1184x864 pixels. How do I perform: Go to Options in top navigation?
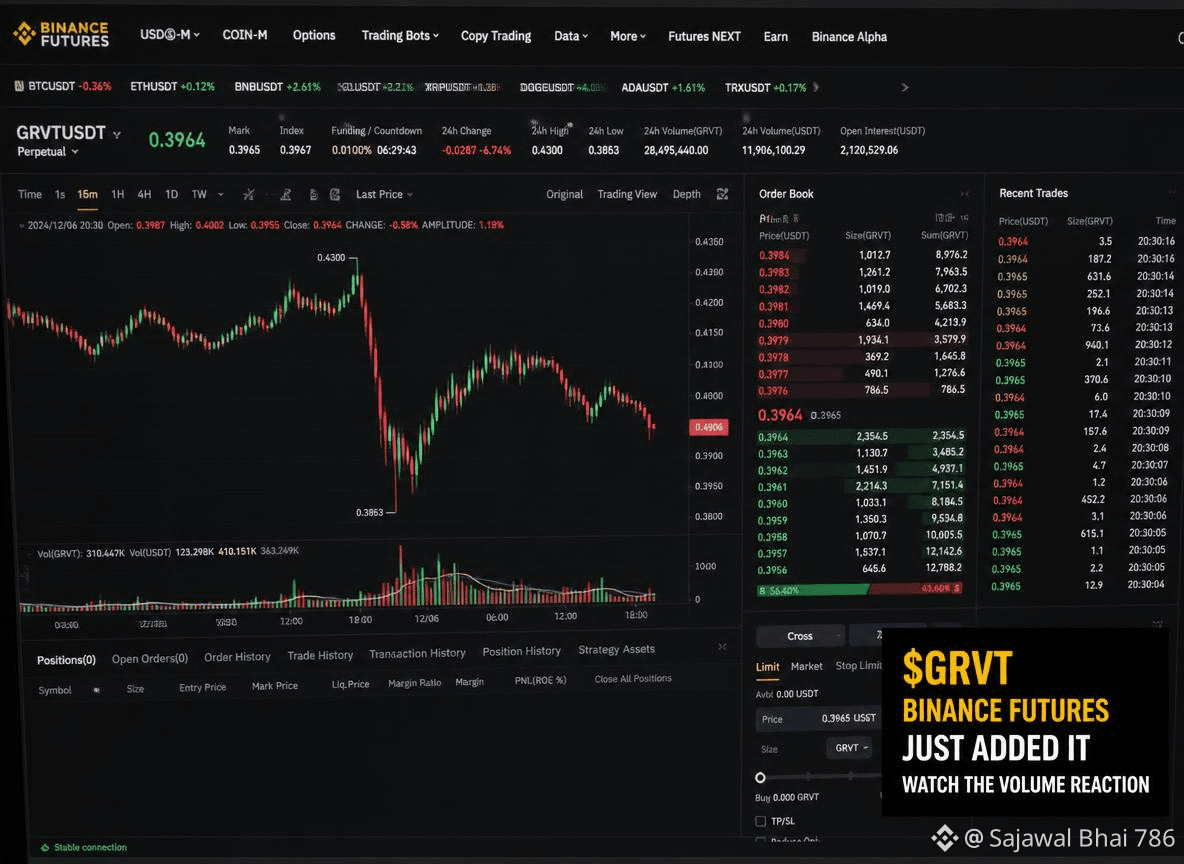tap(314, 35)
